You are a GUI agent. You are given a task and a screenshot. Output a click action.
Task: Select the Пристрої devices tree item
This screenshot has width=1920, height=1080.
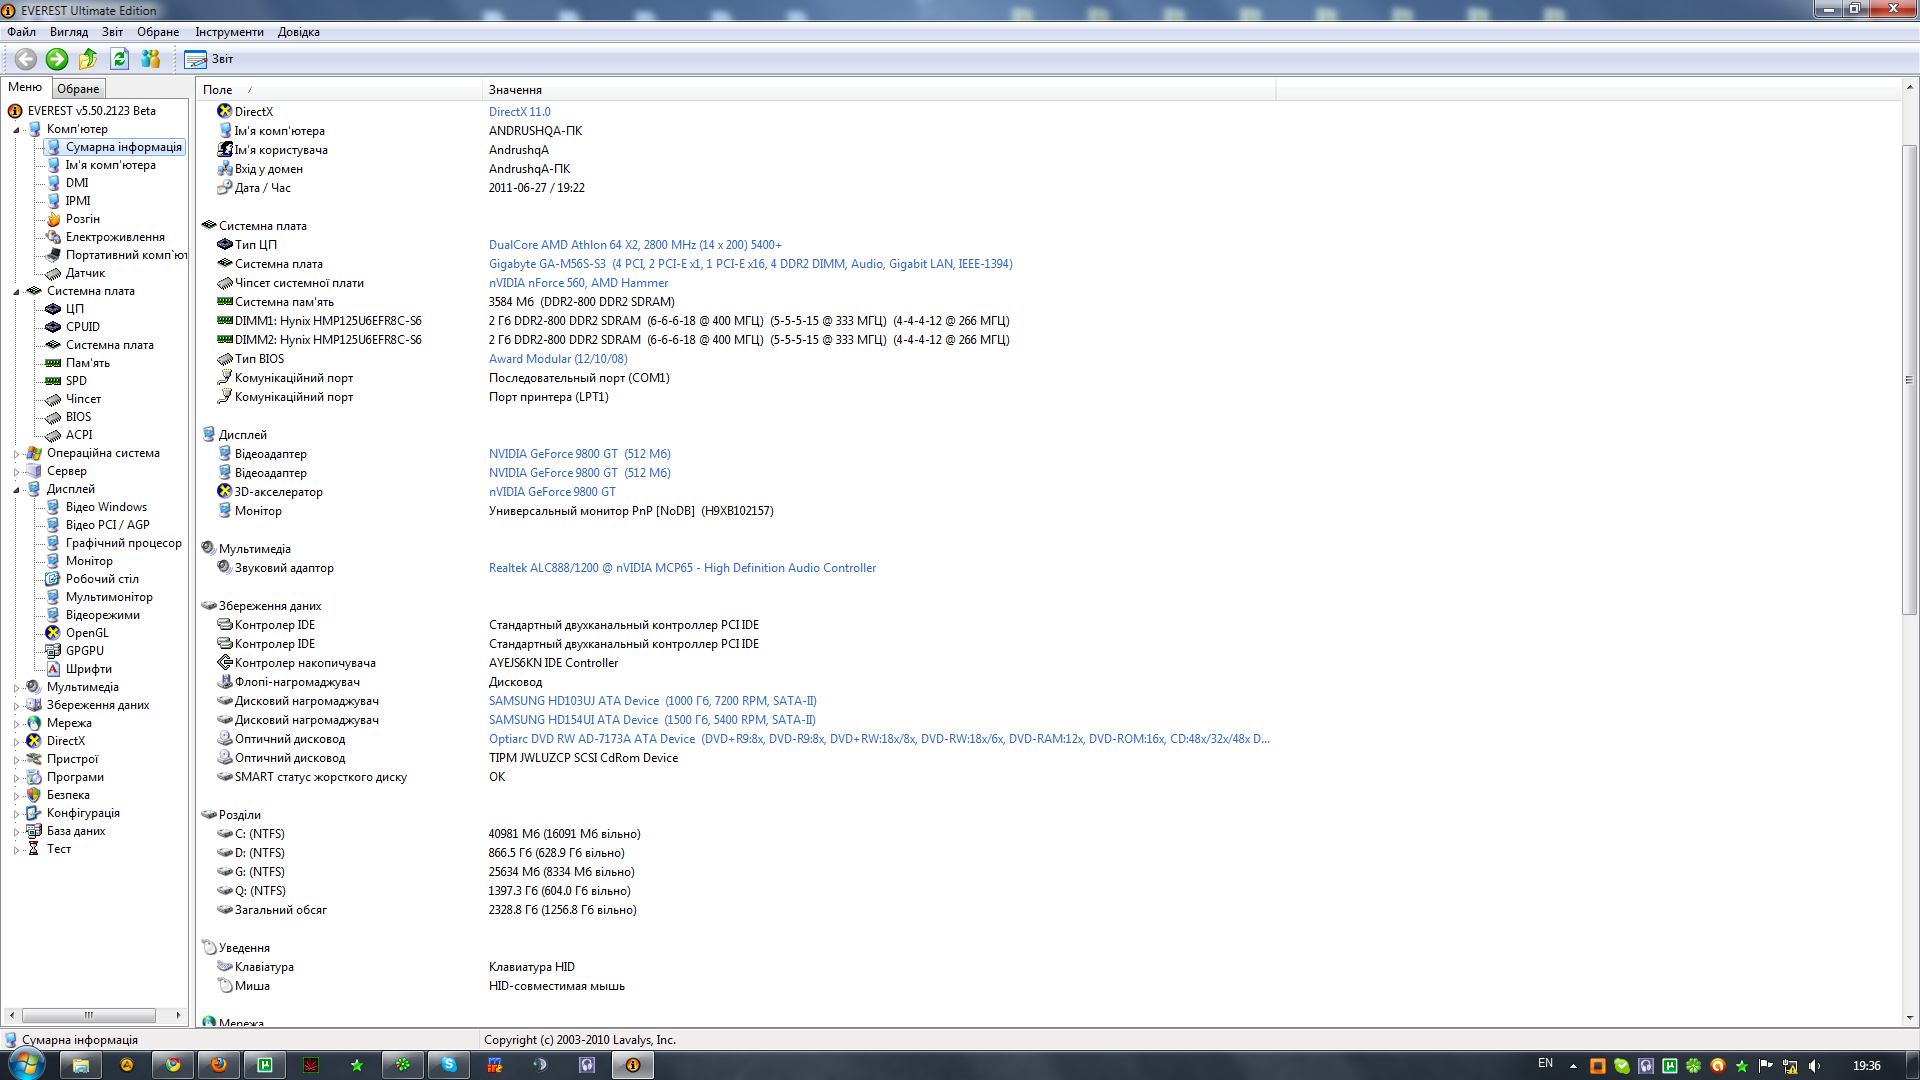tap(72, 759)
